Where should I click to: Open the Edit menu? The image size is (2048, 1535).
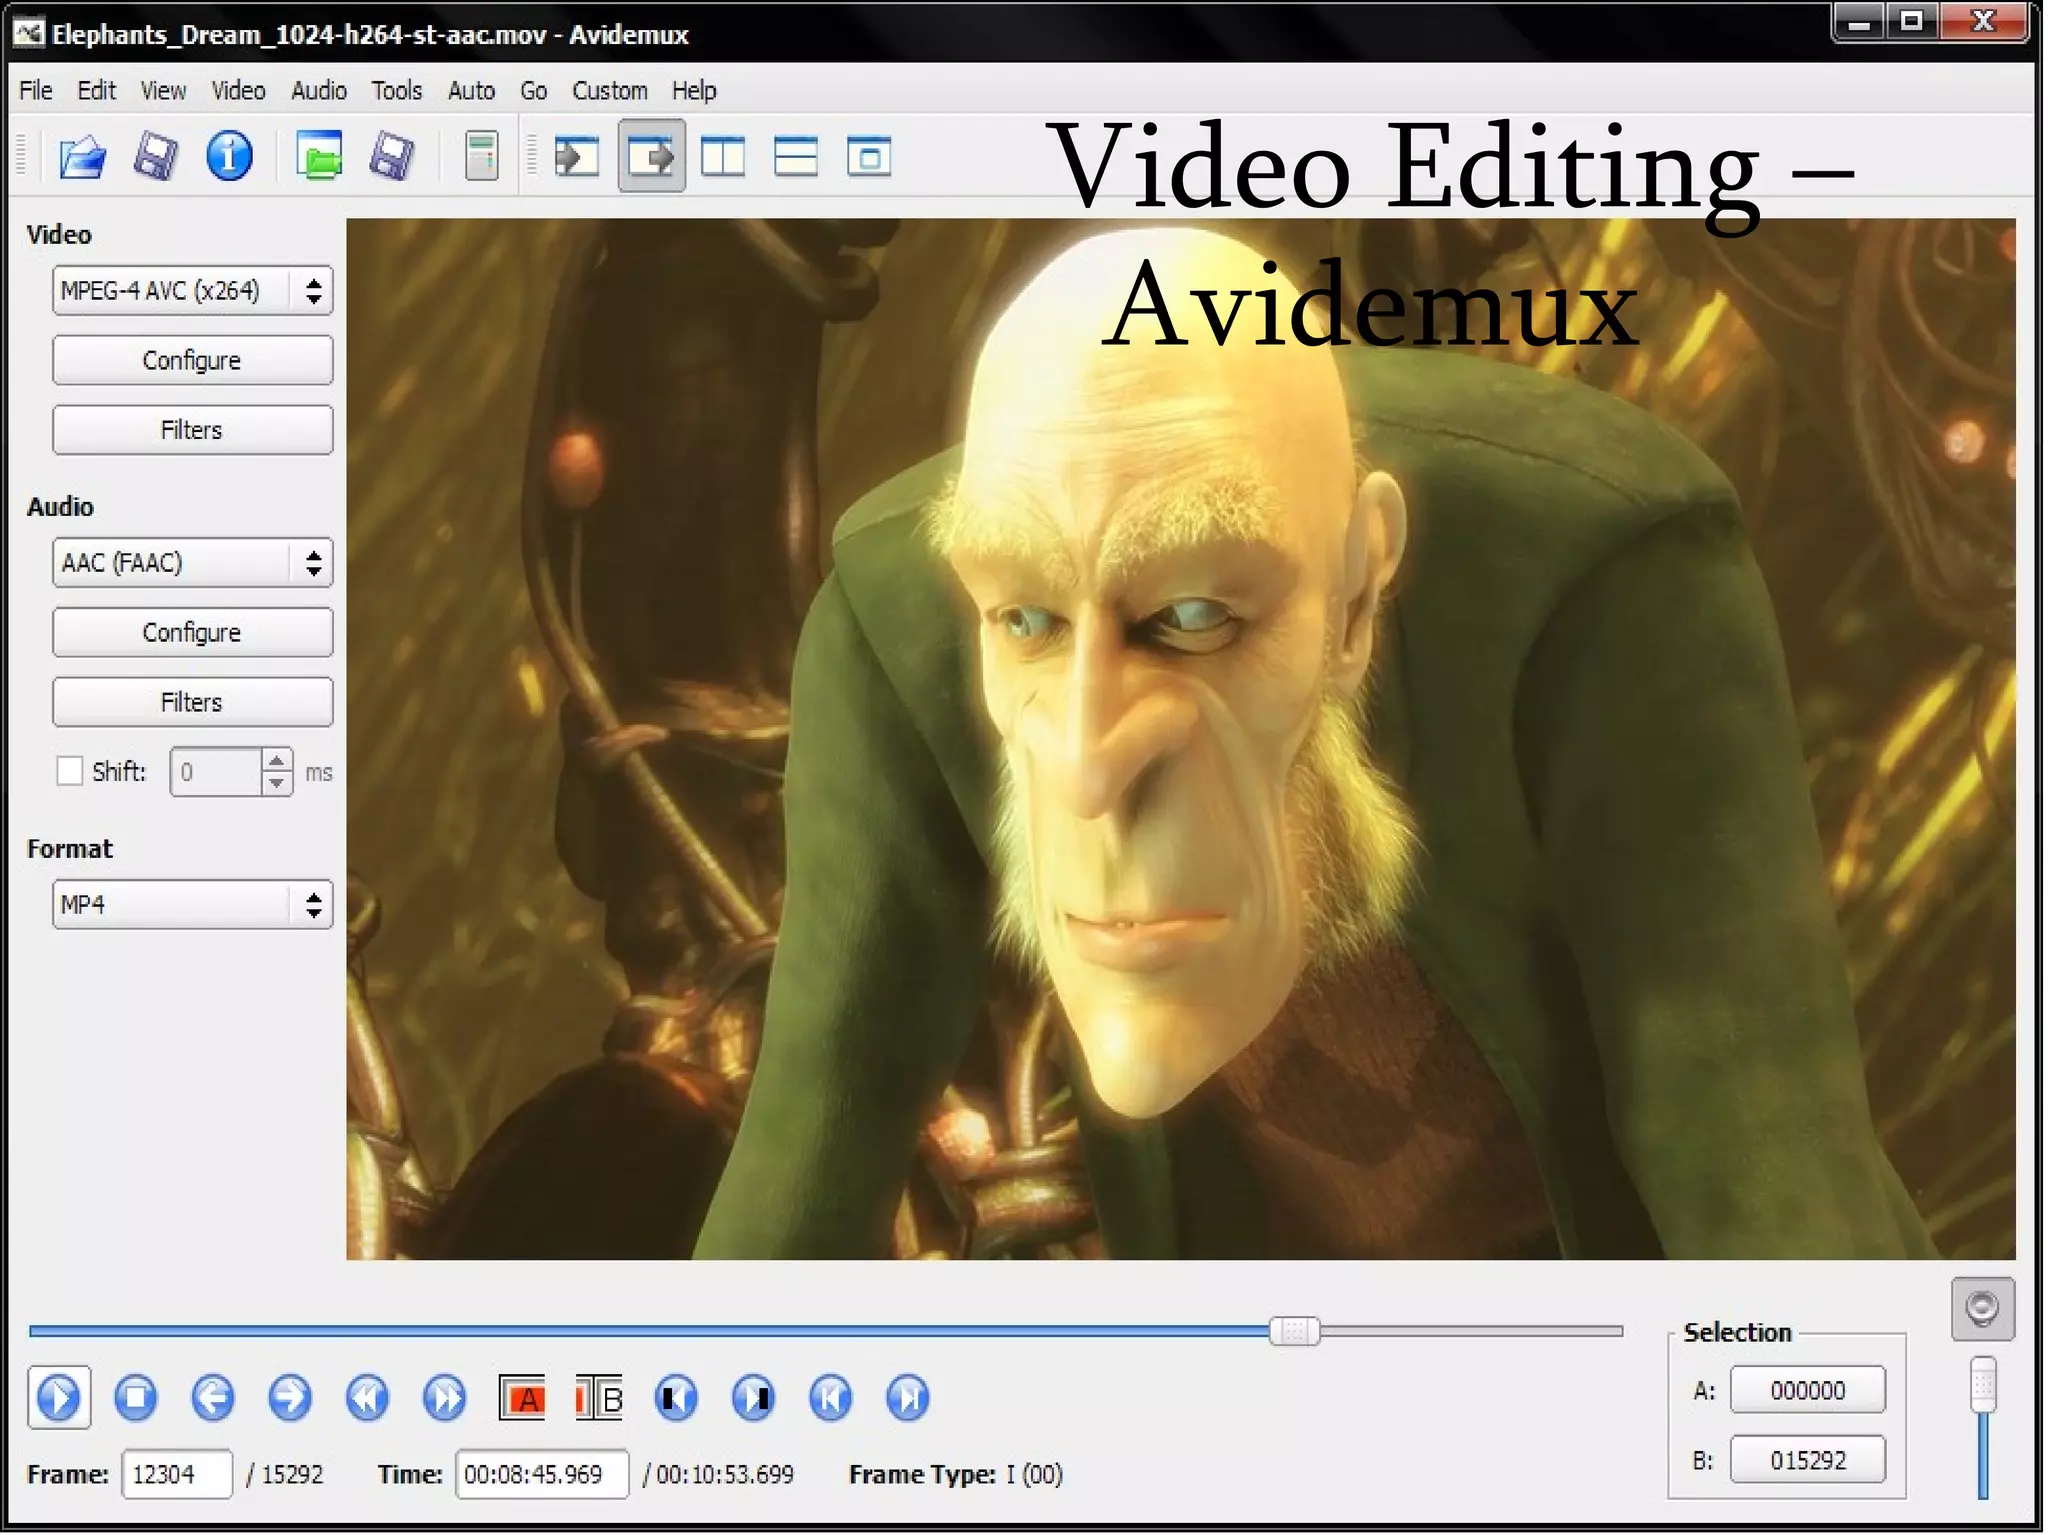[97, 90]
